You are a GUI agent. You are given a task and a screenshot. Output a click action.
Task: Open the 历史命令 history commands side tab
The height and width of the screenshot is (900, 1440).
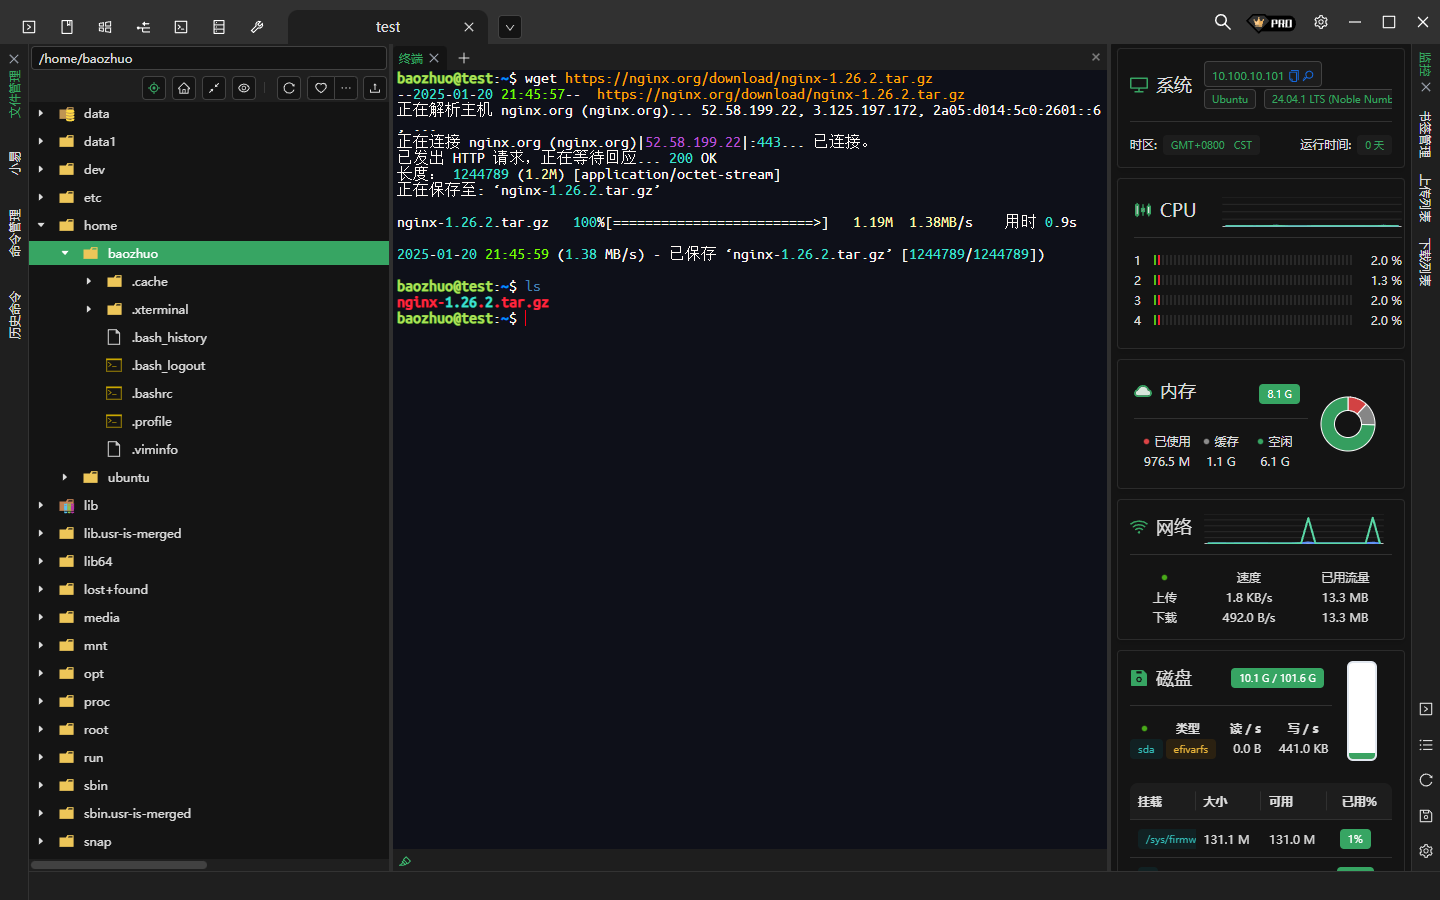click(14, 315)
